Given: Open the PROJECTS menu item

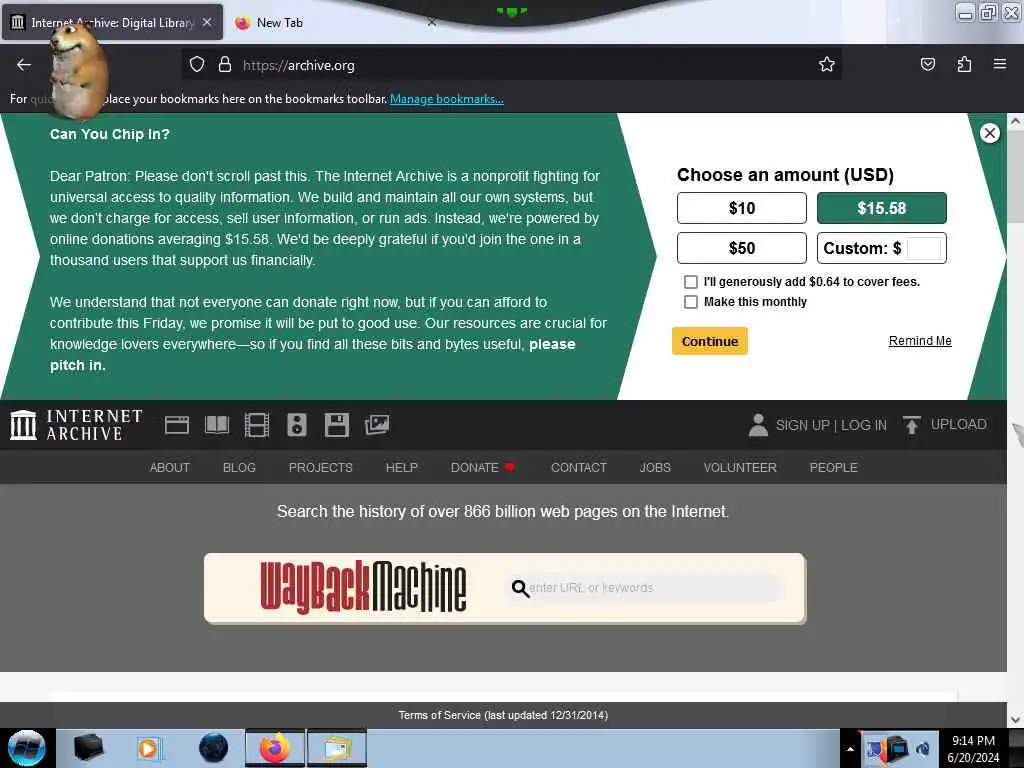Looking at the screenshot, I should pos(321,468).
